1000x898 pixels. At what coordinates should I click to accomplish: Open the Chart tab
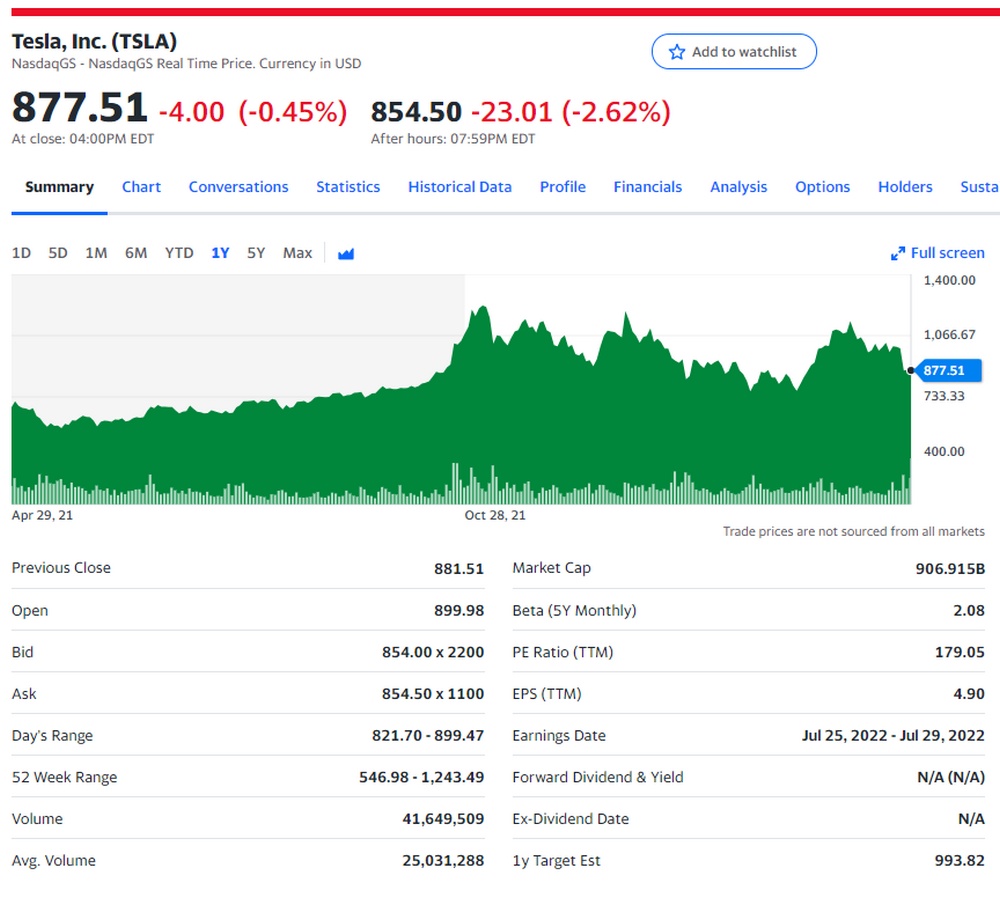141,187
